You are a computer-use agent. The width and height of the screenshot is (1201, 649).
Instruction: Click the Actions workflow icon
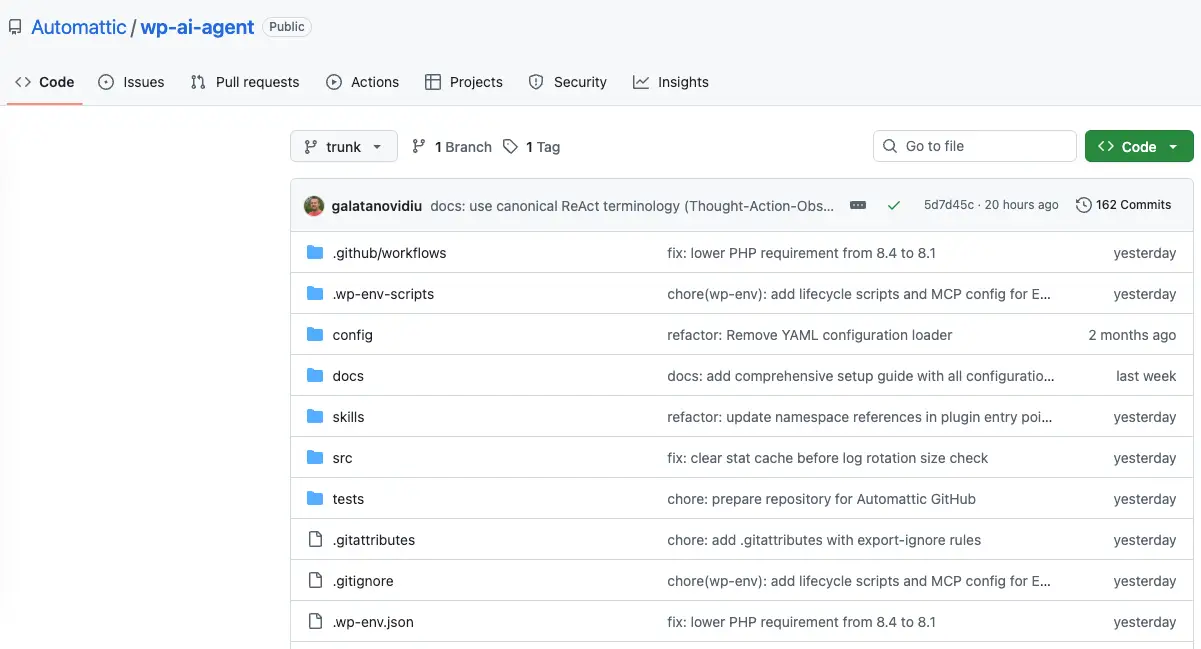[x=333, y=82]
